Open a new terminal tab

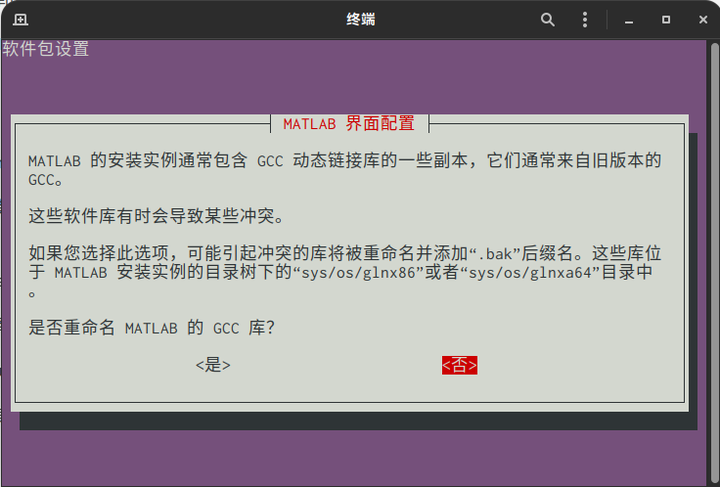[21, 20]
